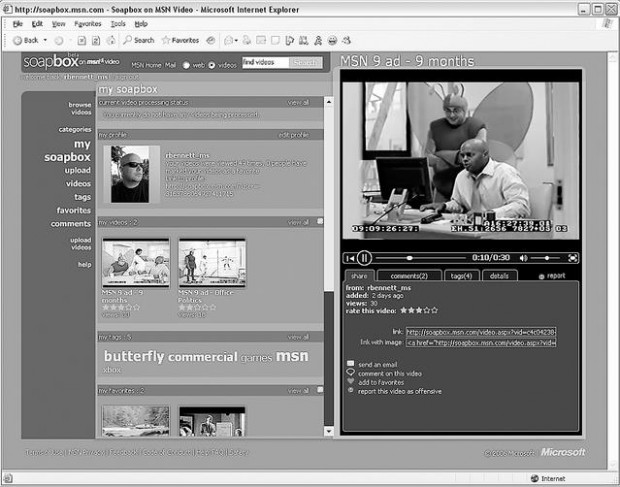The image size is (620, 487).
Task: Open the Favorites menu
Action: (88, 24)
